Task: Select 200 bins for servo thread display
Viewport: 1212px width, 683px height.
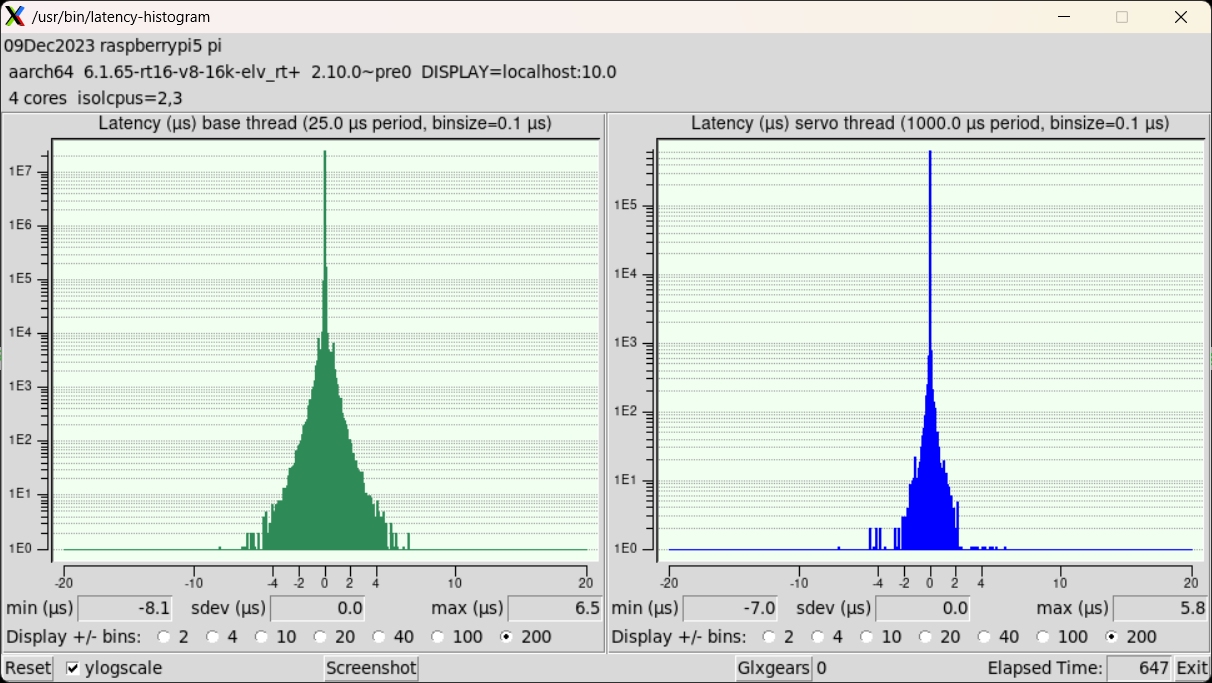Action: coord(1112,636)
